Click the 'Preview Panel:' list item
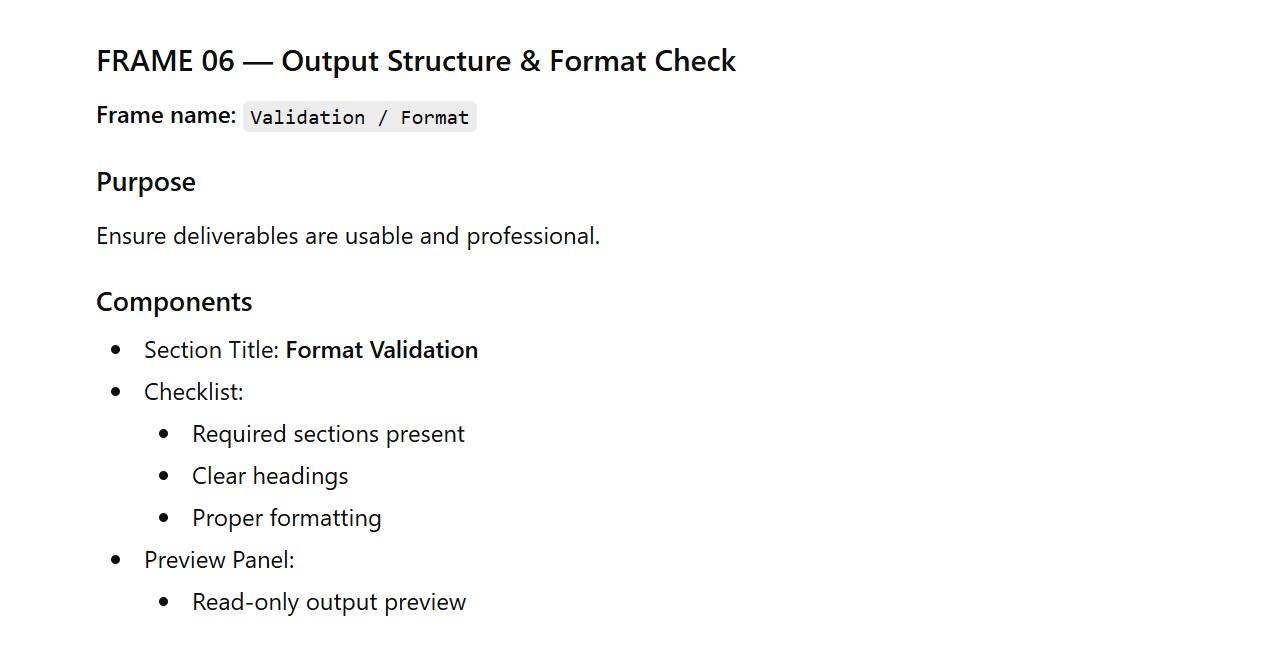The width and height of the screenshot is (1269, 653). (x=219, y=560)
